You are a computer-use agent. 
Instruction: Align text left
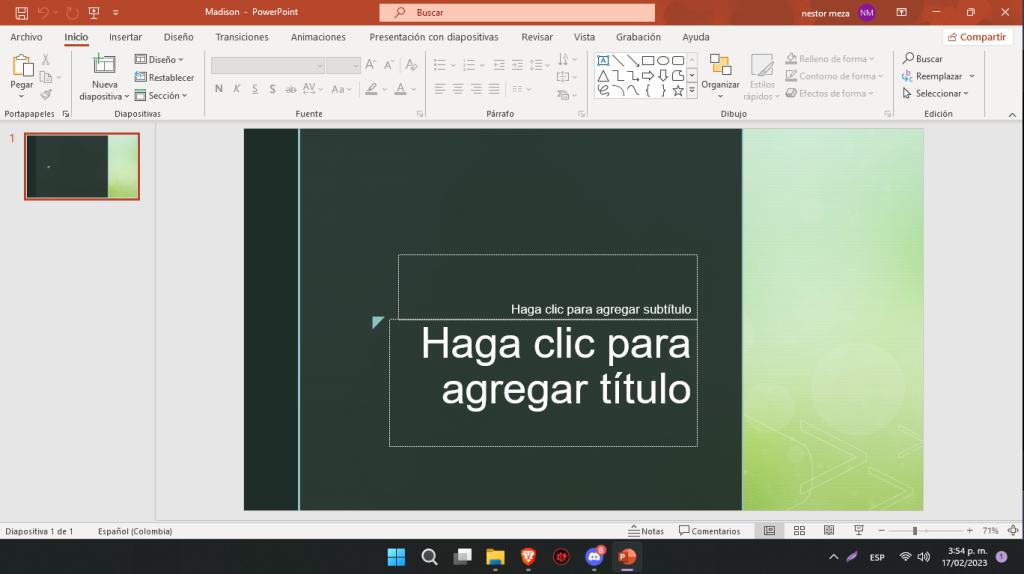click(440, 89)
